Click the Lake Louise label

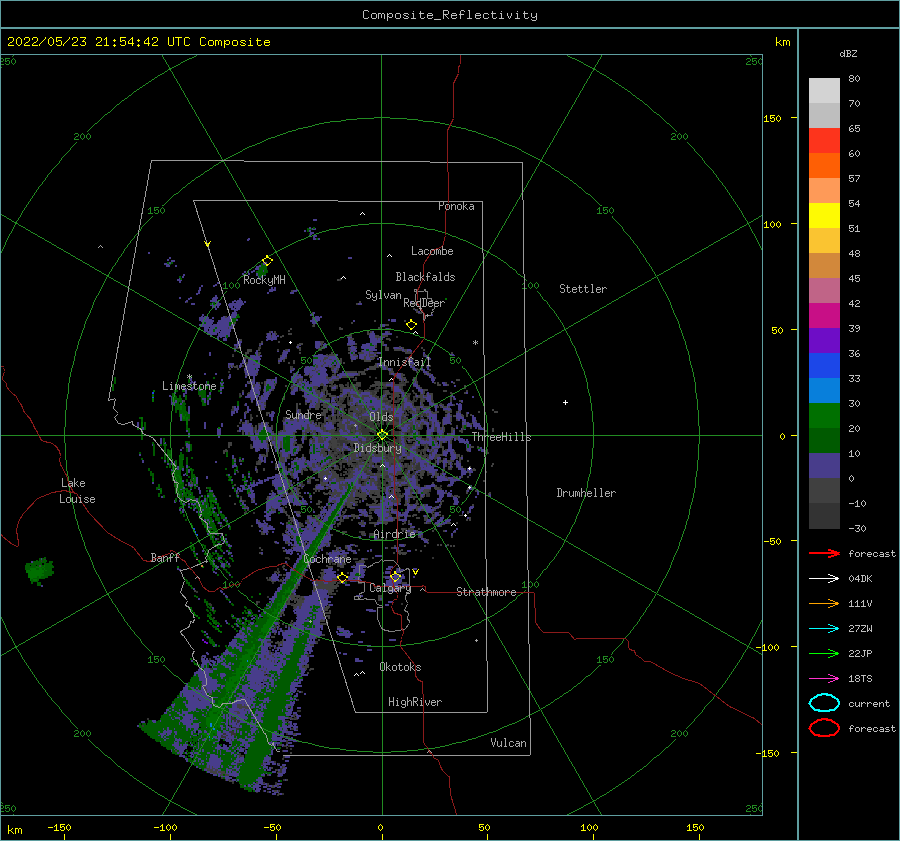[x=77, y=491]
